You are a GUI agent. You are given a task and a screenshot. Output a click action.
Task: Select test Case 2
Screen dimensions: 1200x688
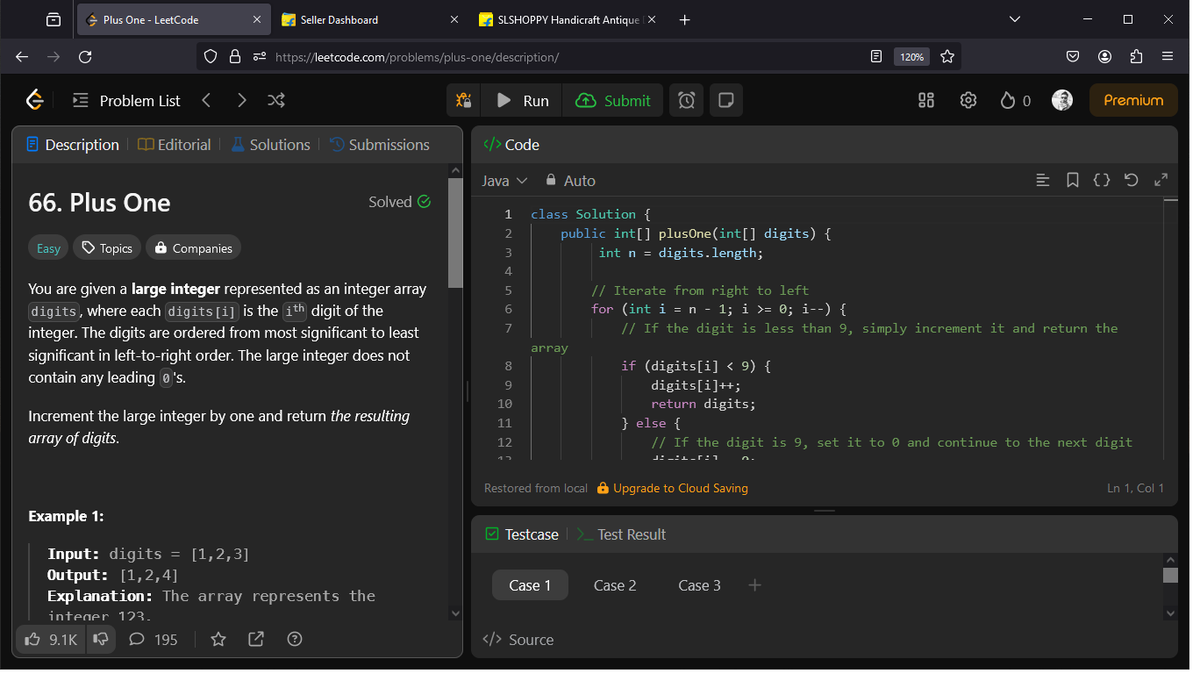pyautogui.click(x=615, y=585)
